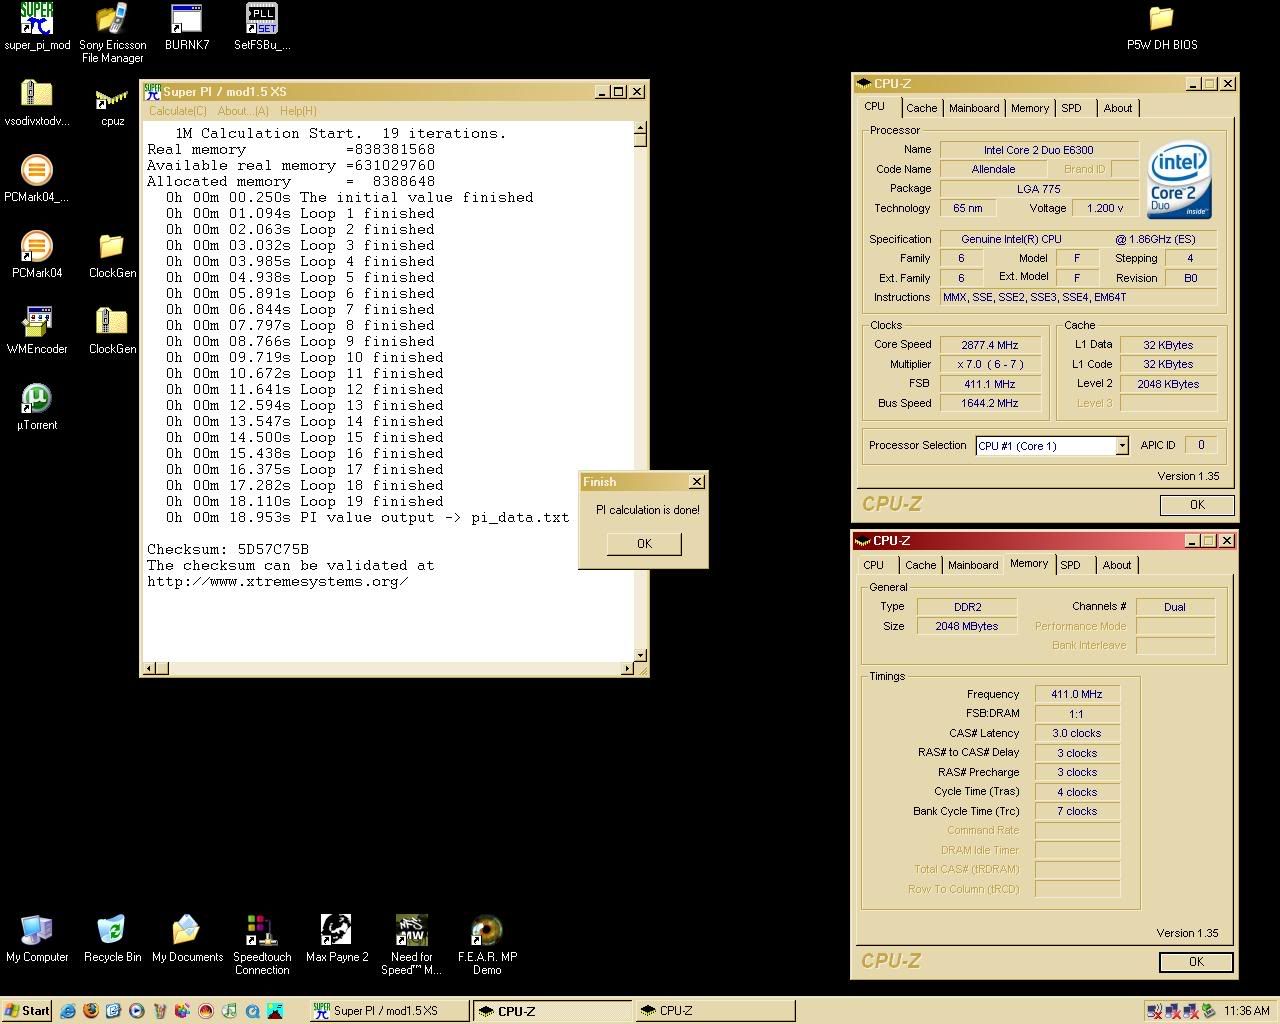Open the Start menu
Image resolution: width=1280 pixels, height=1024 pixels.
click(x=27, y=1011)
